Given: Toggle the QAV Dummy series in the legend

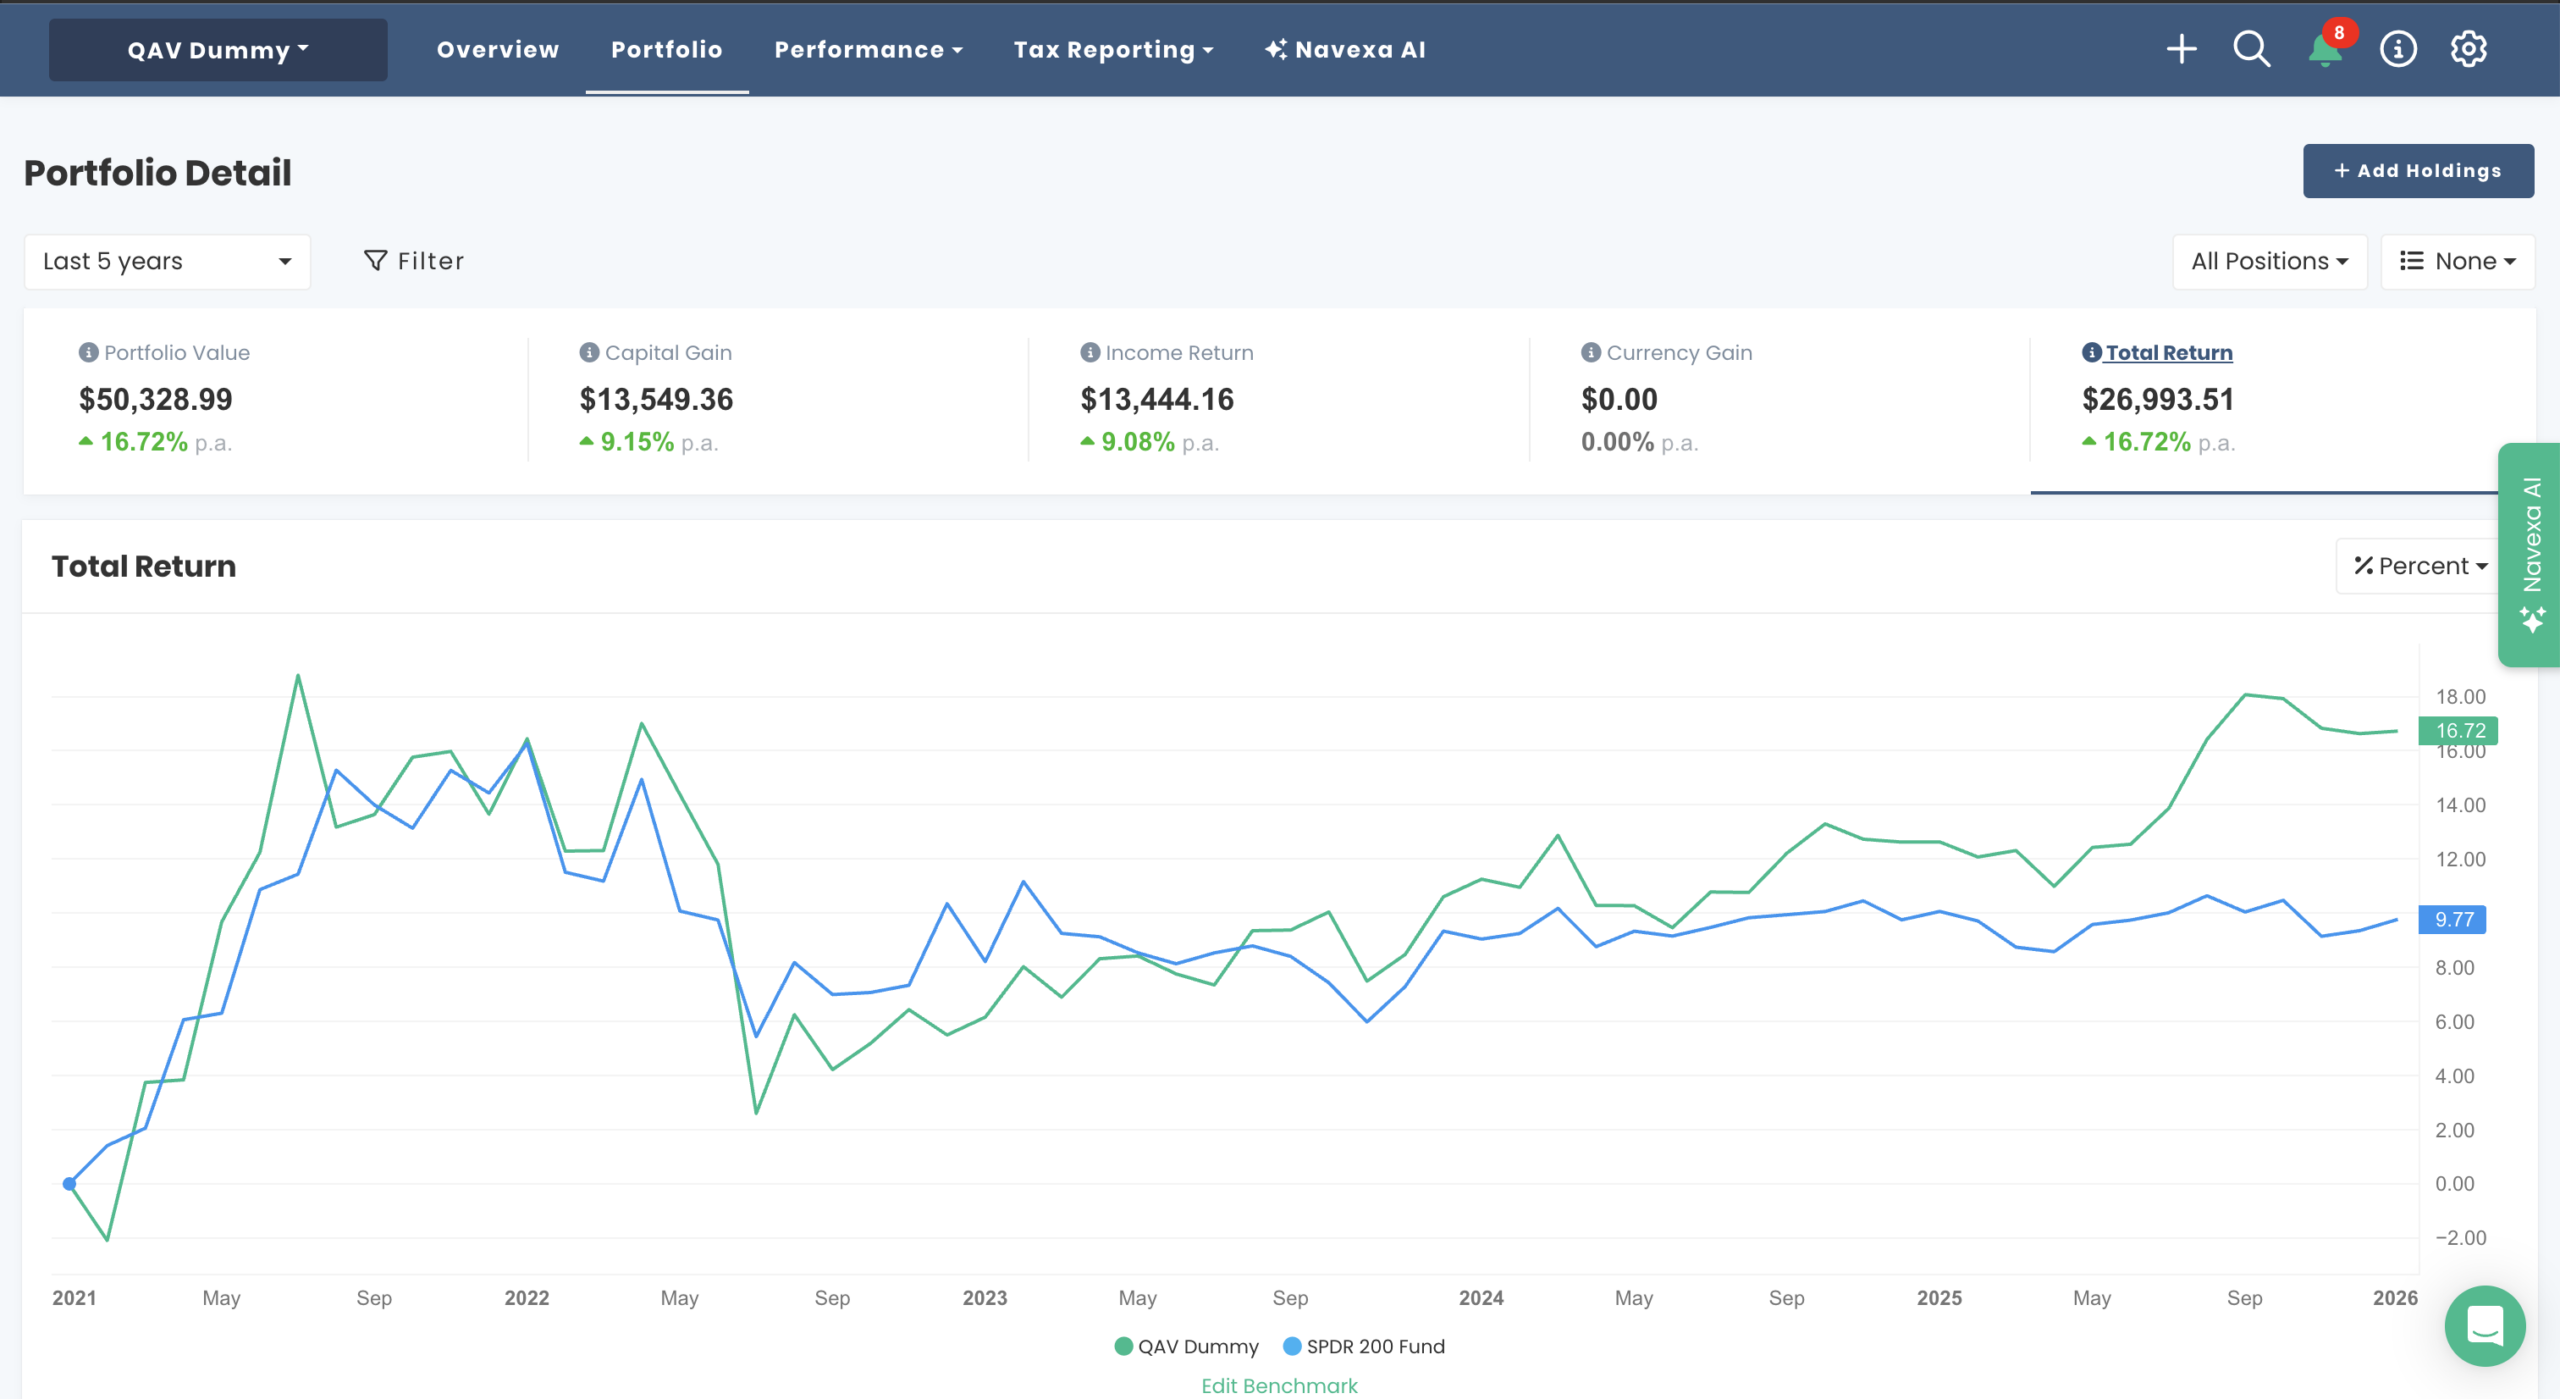Looking at the screenshot, I should tap(1187, 1346).
